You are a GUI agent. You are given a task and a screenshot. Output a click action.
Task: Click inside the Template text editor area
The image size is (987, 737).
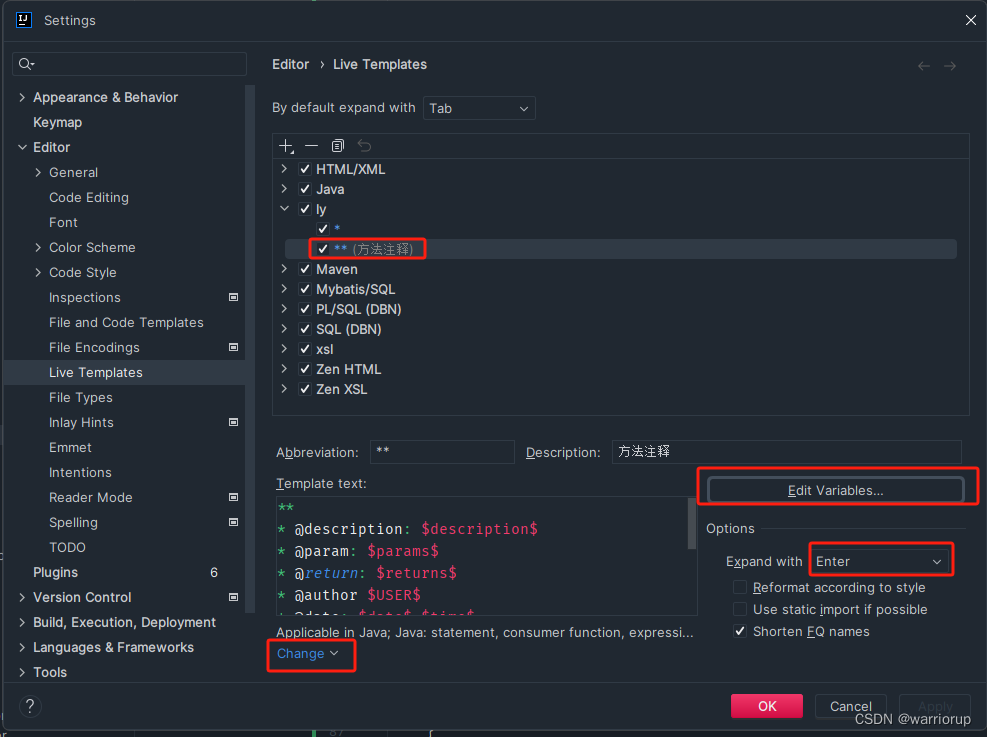click(x=482, y=556)
